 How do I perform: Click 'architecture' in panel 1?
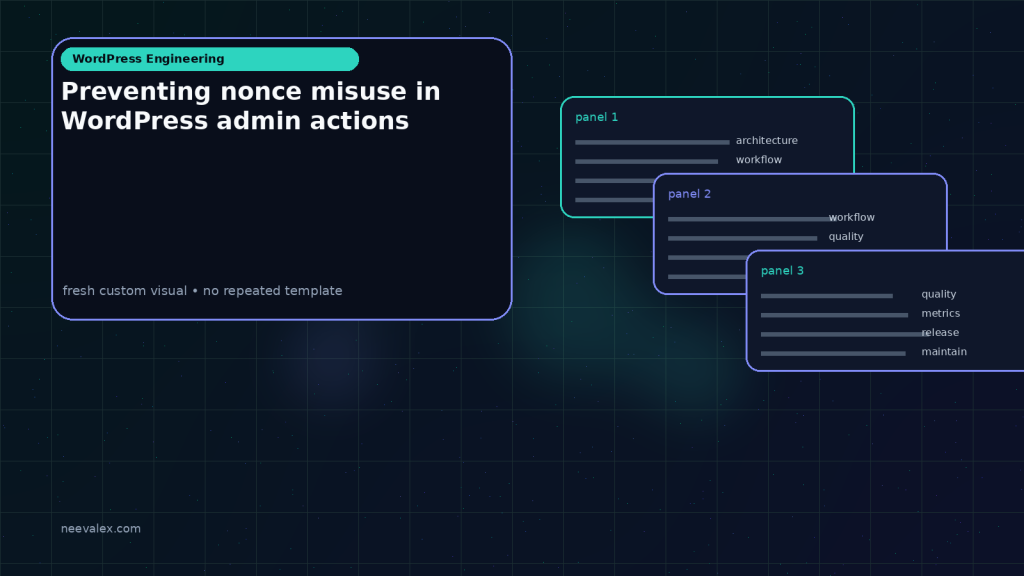coord(767,140)
